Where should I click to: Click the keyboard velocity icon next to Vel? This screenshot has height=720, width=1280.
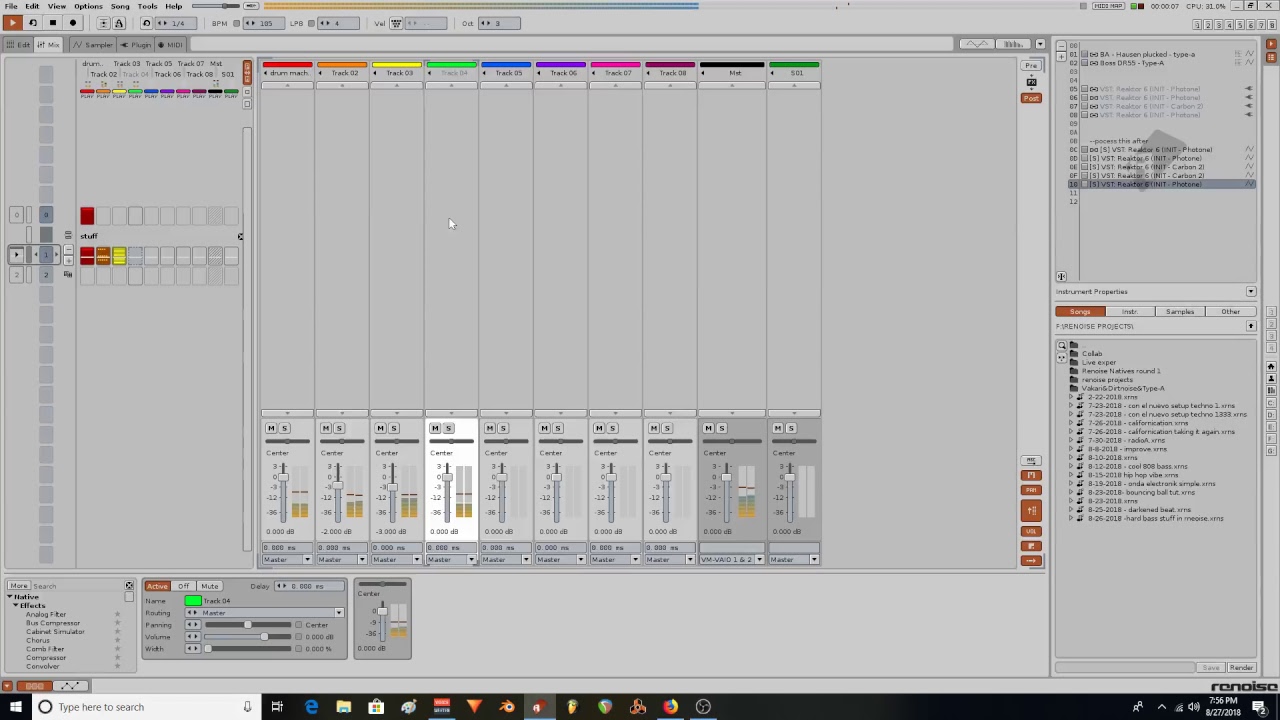tap(396, 23)
